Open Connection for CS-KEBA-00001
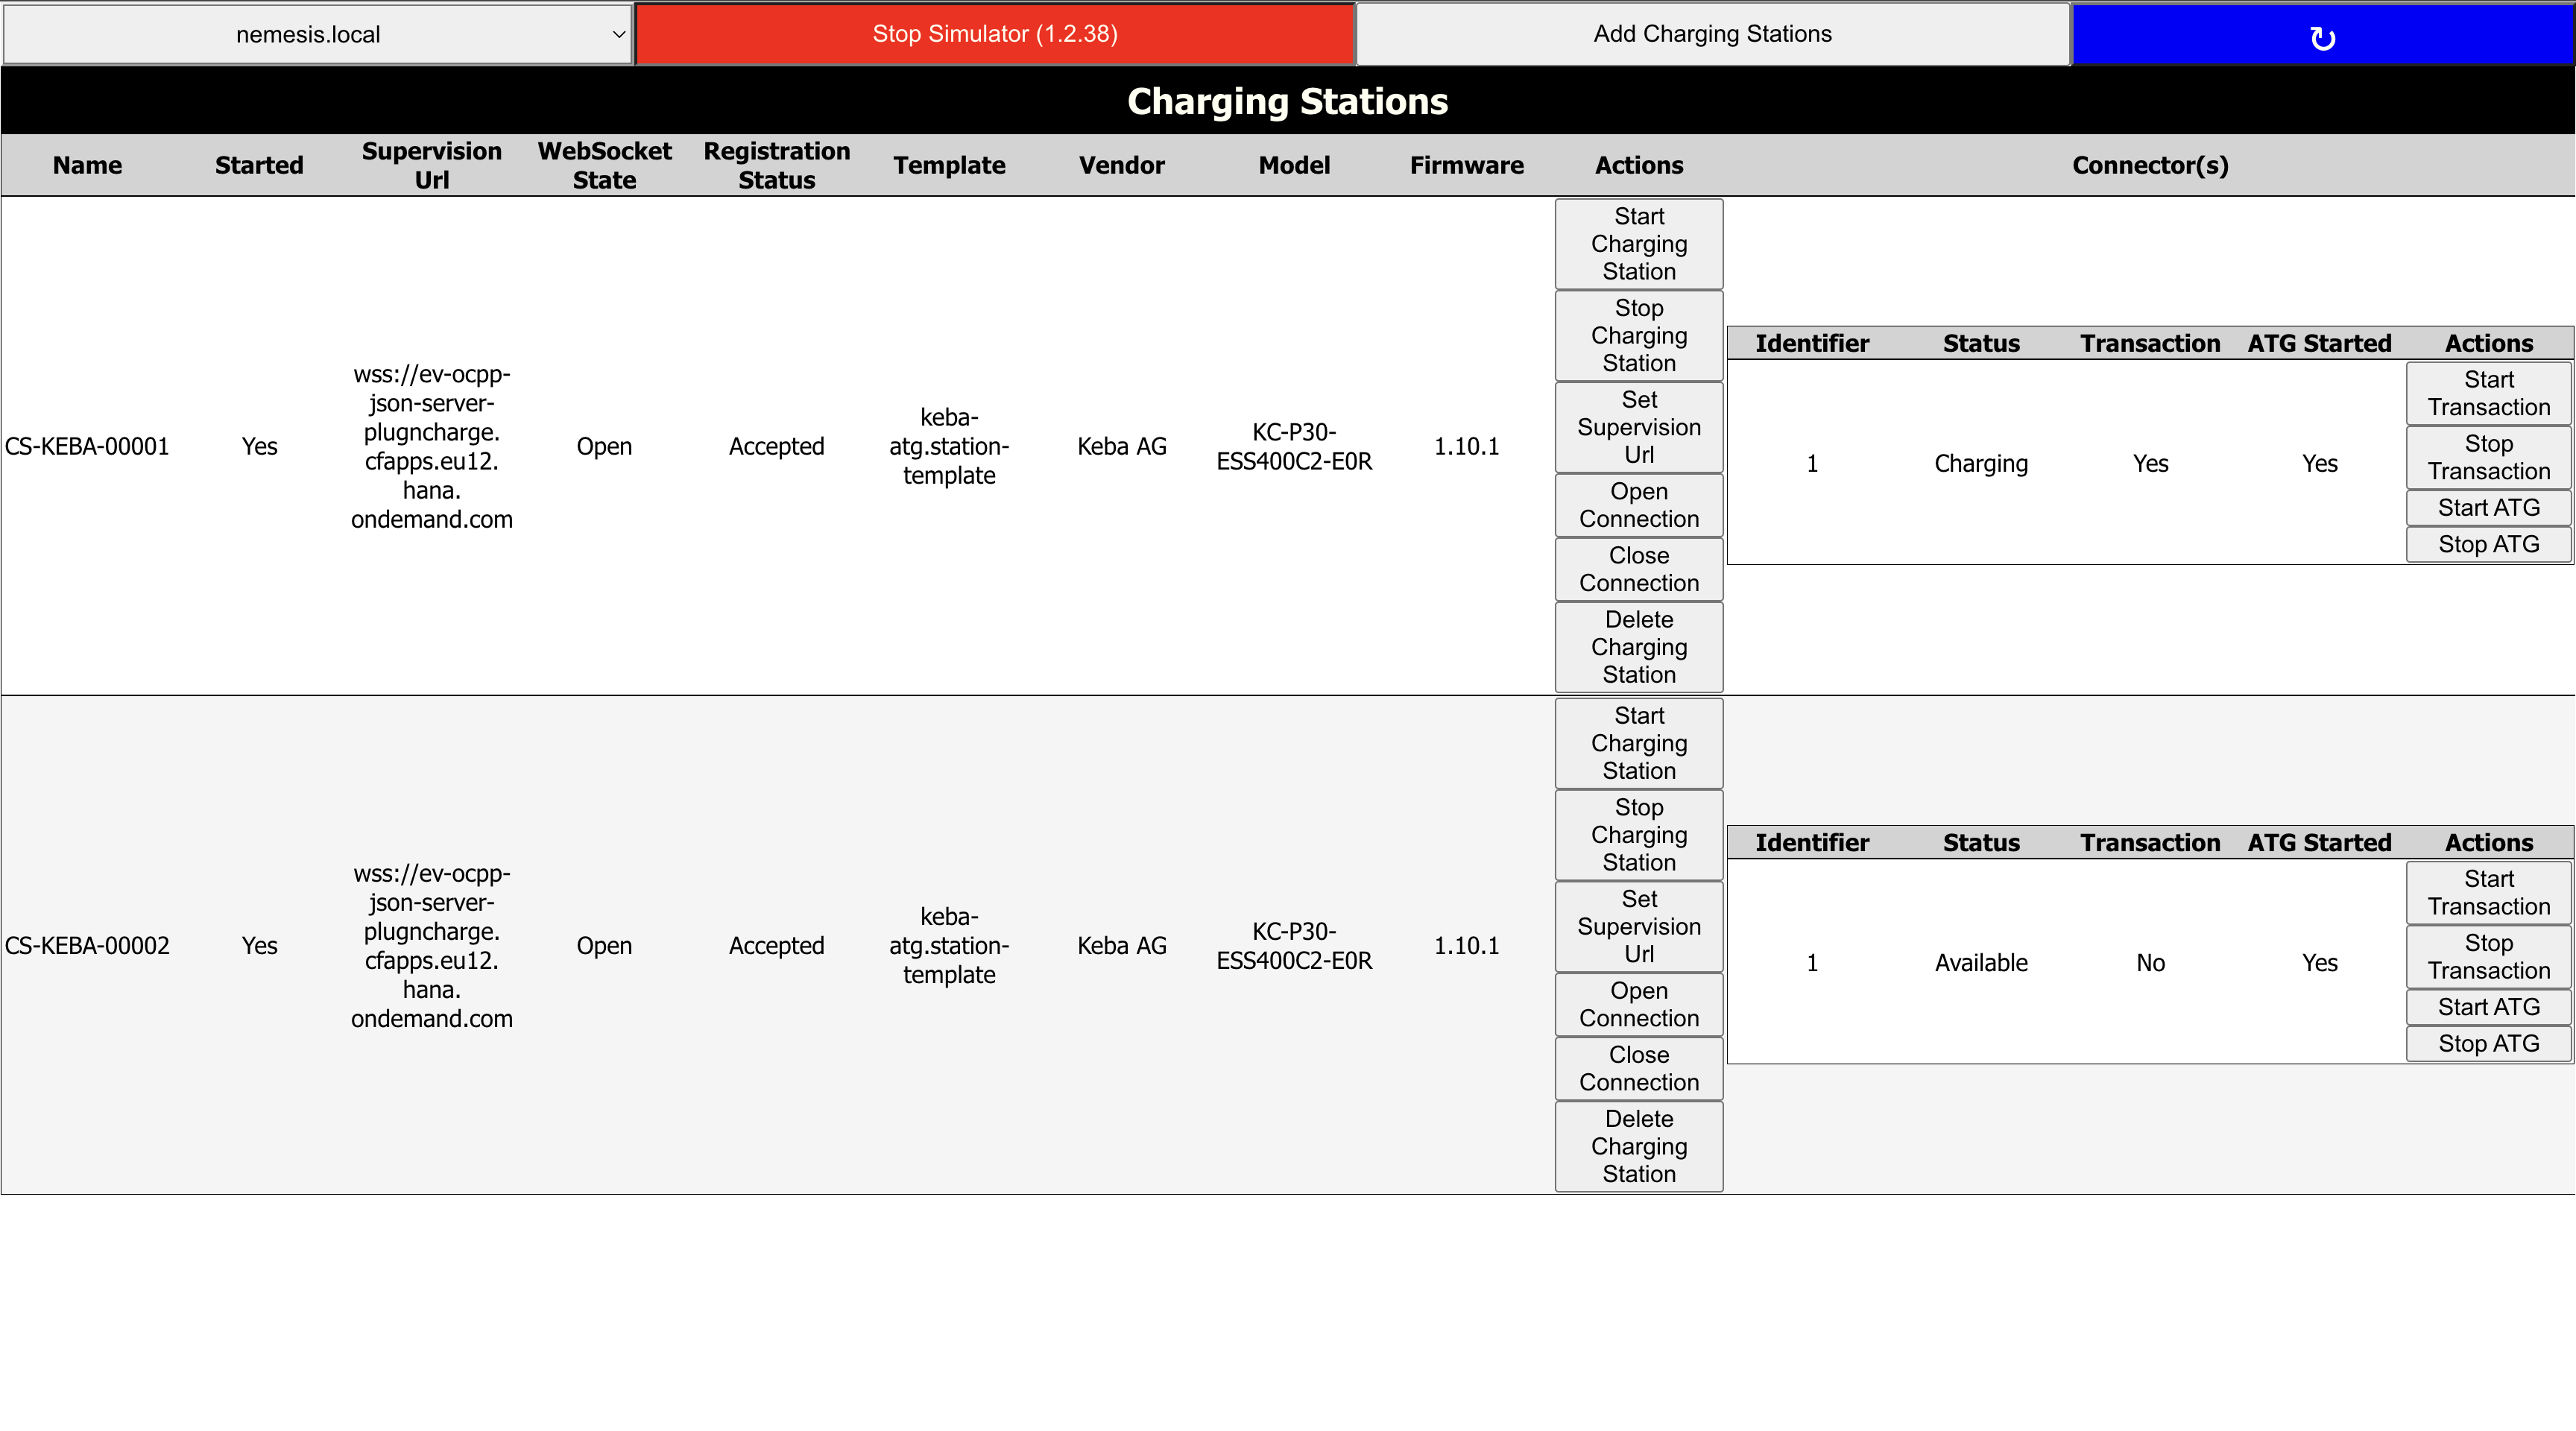 [x=1638, y=505]
